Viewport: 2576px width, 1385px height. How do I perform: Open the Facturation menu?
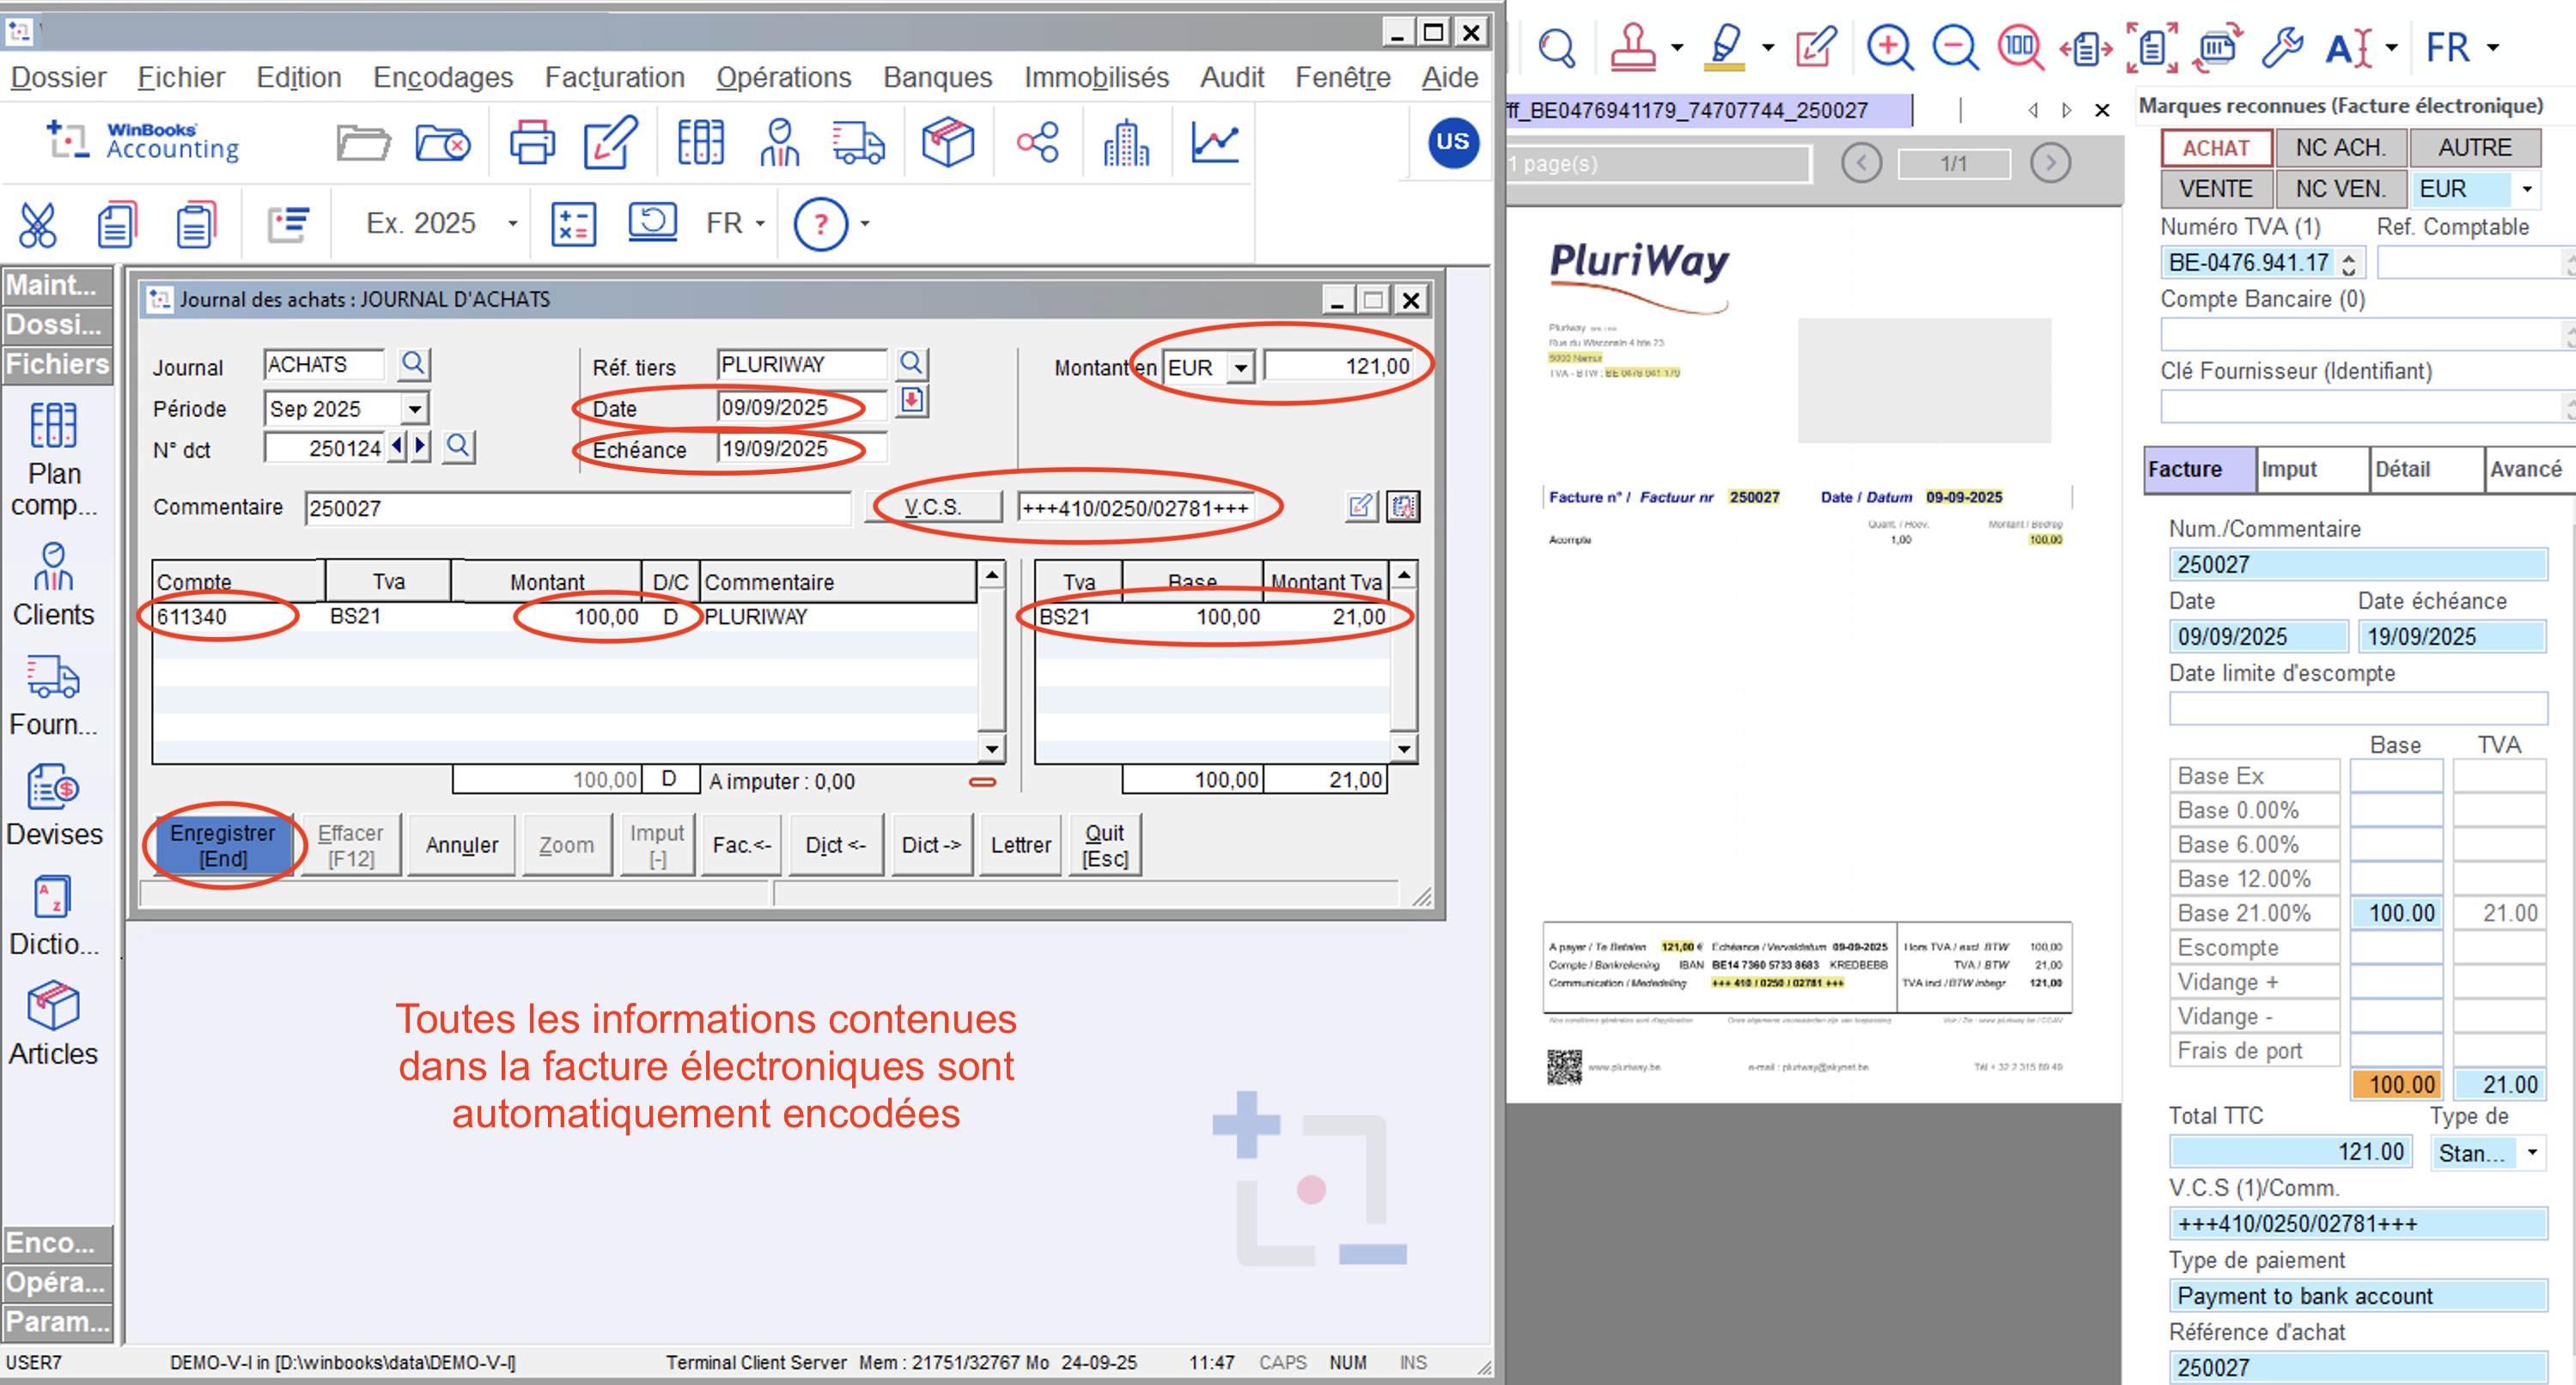(614, 77)
